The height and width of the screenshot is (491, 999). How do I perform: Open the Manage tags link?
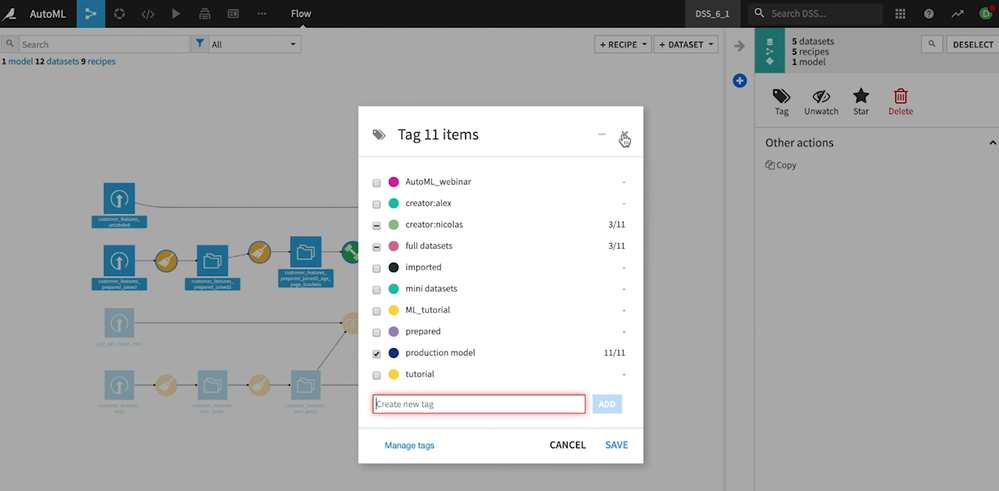[x=410, y=445]
